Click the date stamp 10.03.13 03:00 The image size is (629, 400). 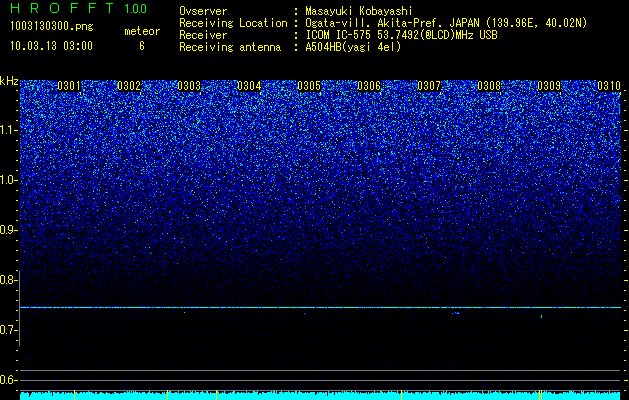click(51, 46)
